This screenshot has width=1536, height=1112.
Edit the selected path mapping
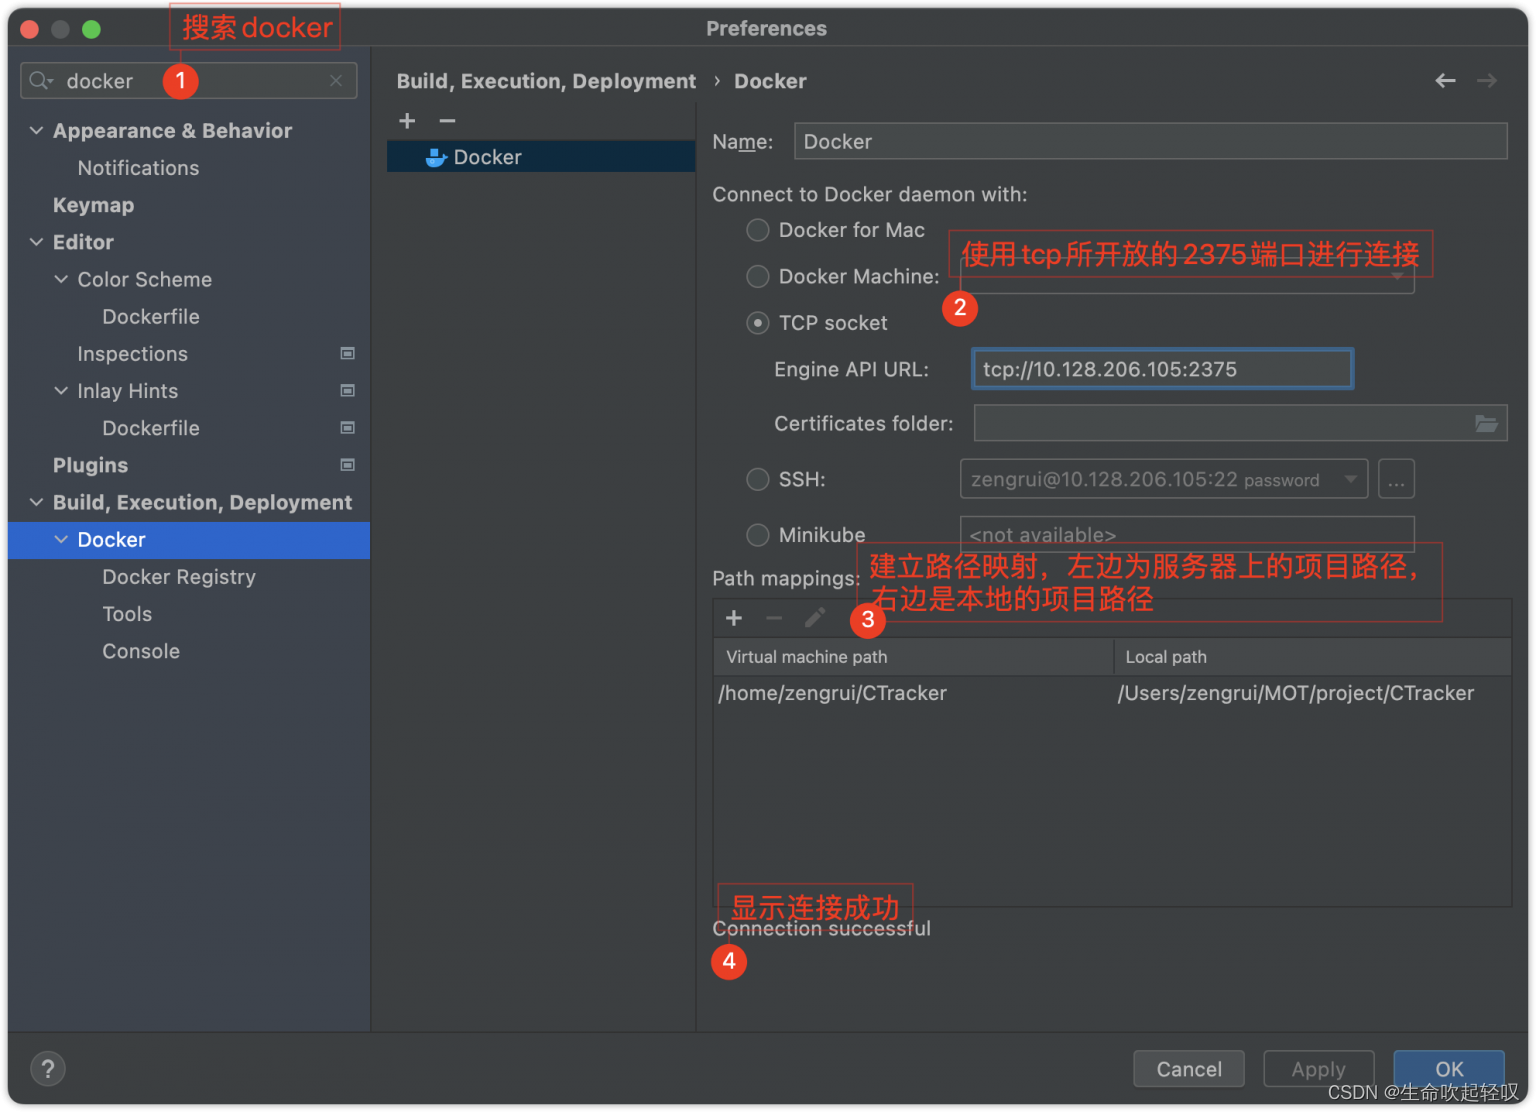815,618
